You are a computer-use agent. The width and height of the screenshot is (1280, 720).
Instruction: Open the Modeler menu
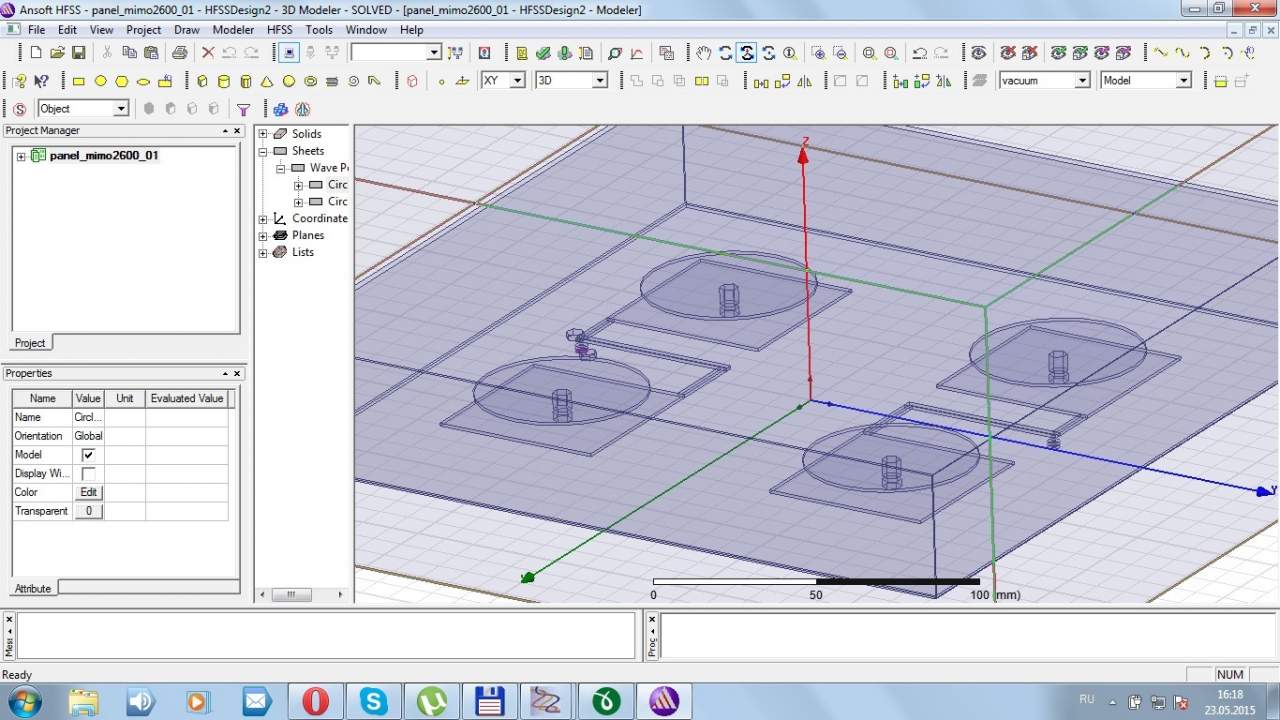(233, 30)
